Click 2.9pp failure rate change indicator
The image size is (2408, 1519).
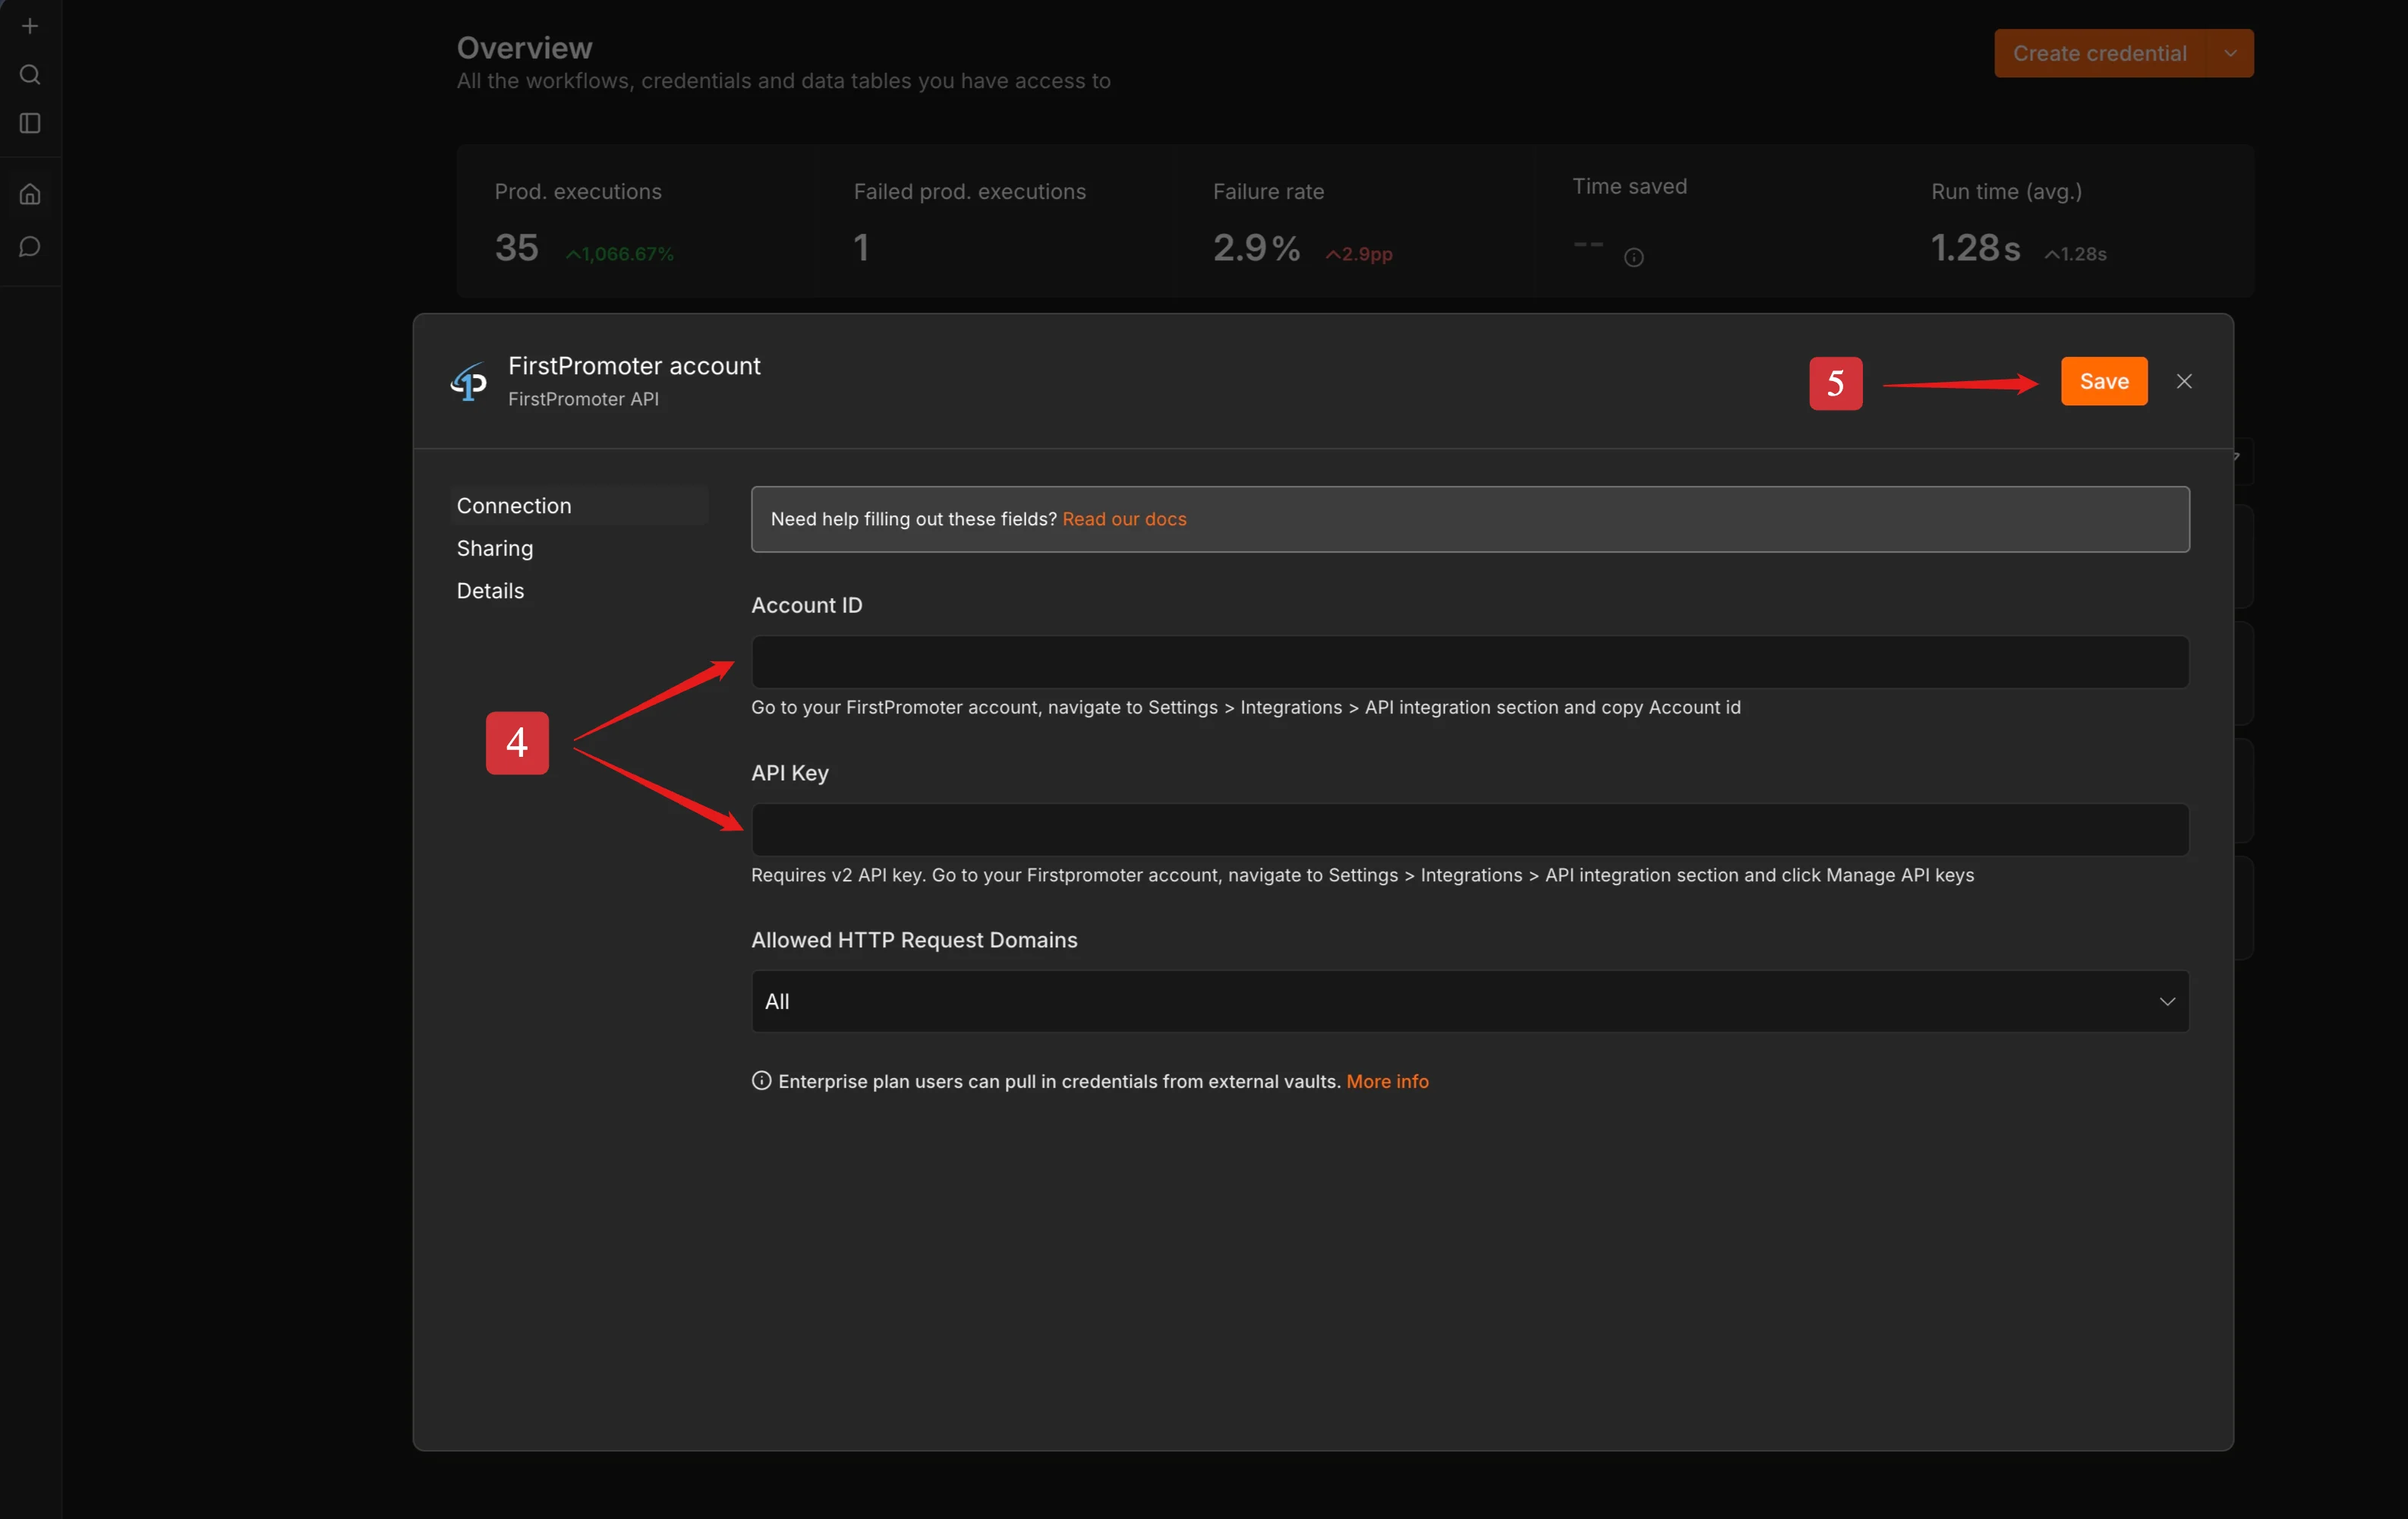(1359, 254)
